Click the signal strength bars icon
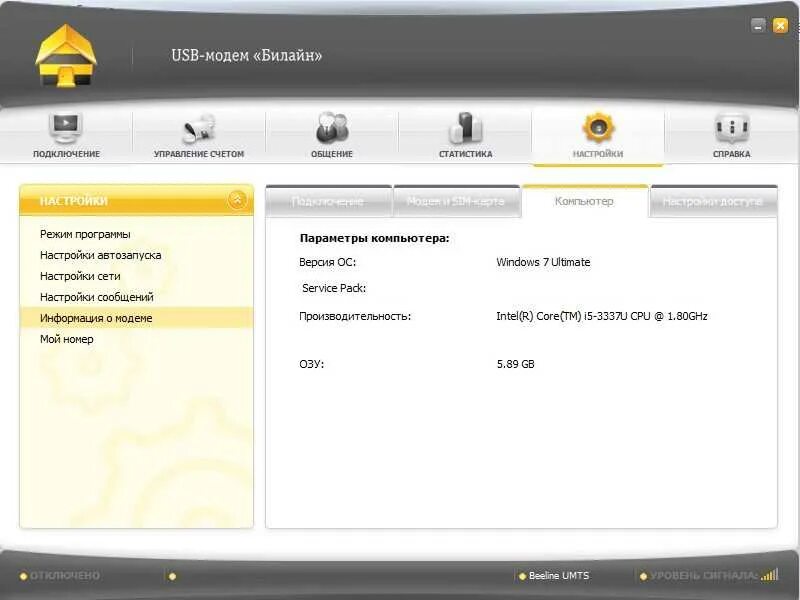 coord(769,575)
